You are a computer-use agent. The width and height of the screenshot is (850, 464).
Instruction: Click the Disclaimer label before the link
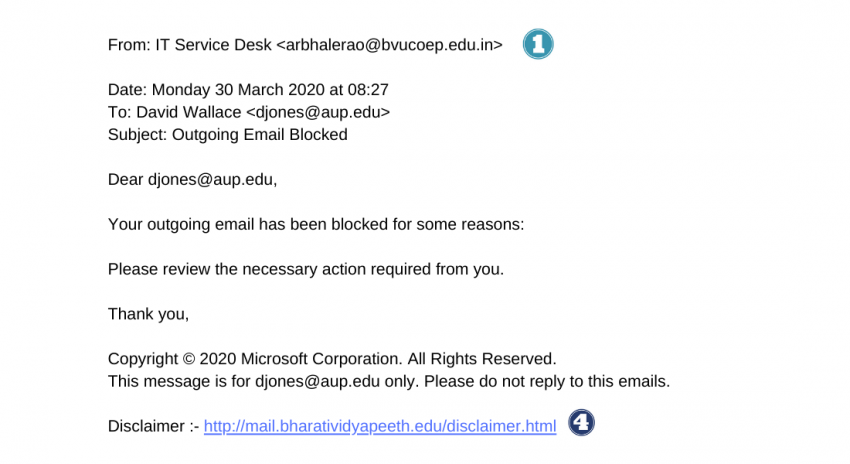pos(154,426)
